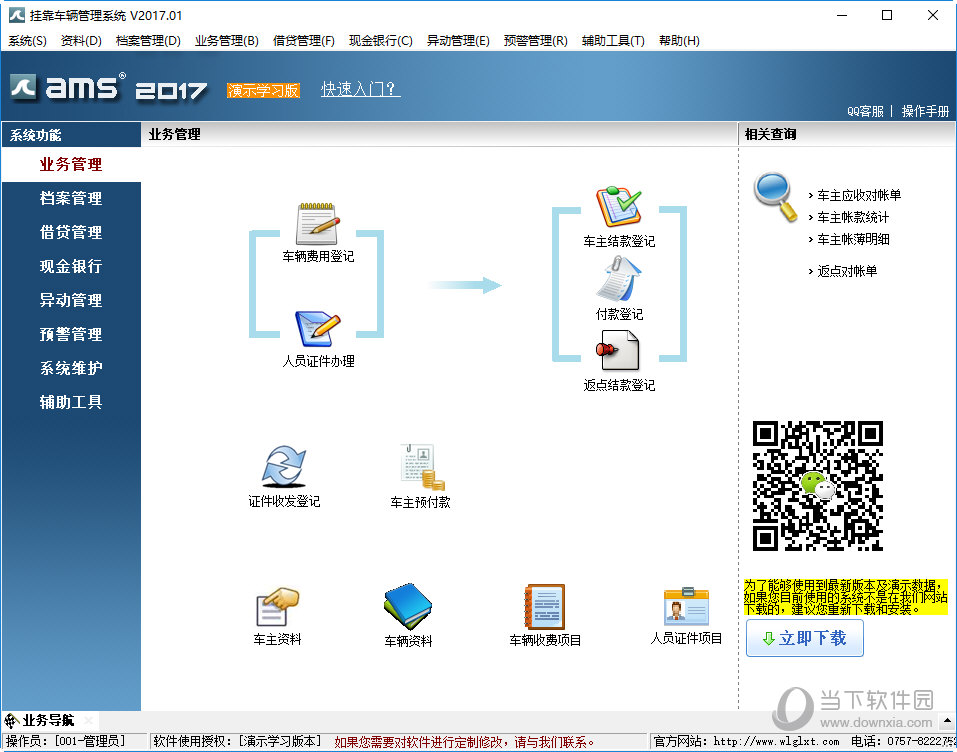Open the 车主帐款统计 query
This screenshot has height=752, width=957.
pos(853,217)
